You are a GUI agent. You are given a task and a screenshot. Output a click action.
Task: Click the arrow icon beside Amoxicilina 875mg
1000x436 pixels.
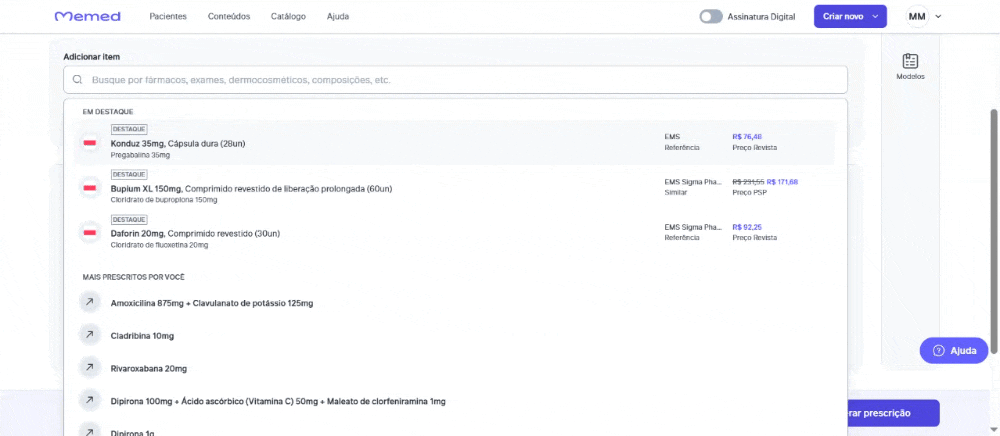pyautogui.click(x=89, y=302)
